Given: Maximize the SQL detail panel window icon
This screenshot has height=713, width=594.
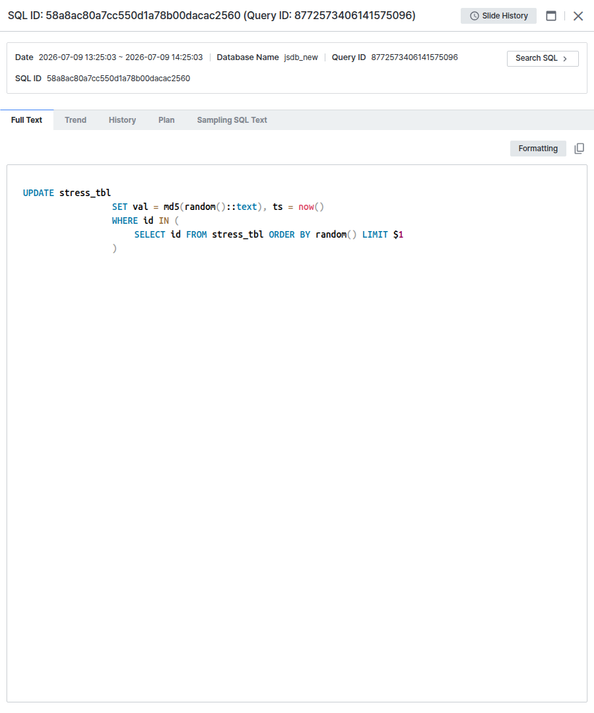Looking at the screenshot, I should (x=551, y=16).
